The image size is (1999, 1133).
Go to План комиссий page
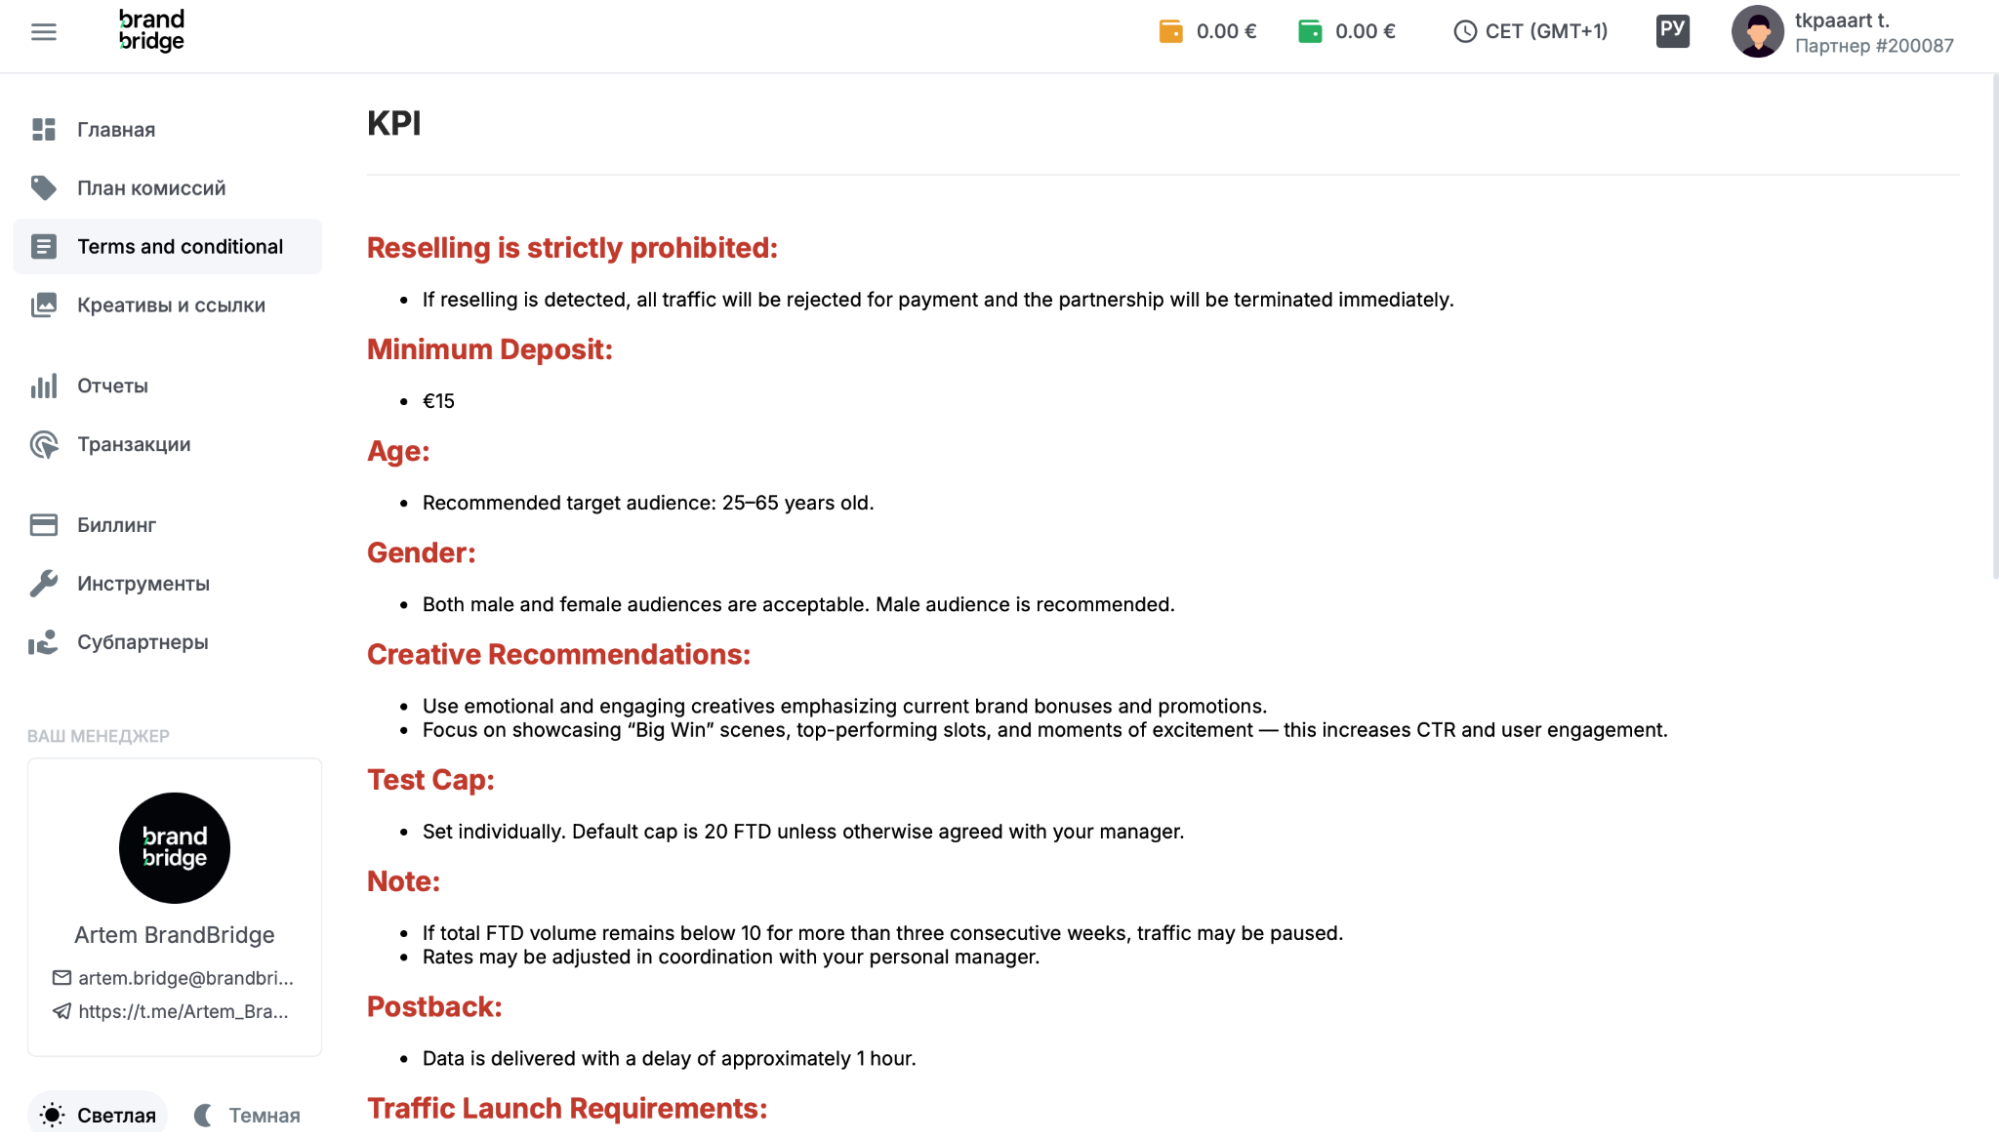click(168, 188)
